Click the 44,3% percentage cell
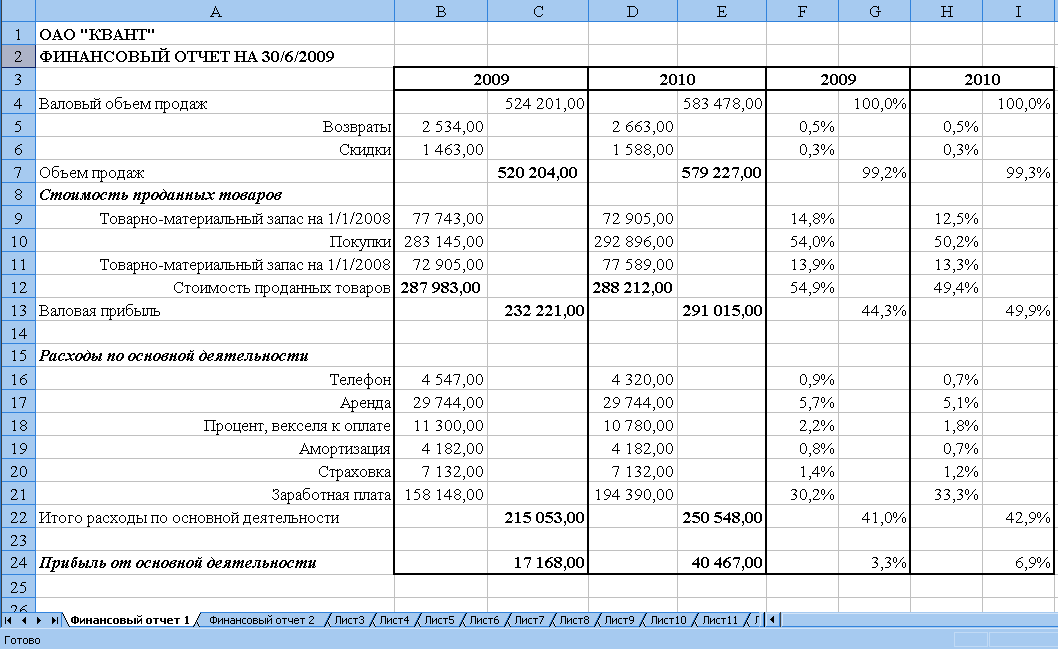1058x649 pixels. coord(874,310)
